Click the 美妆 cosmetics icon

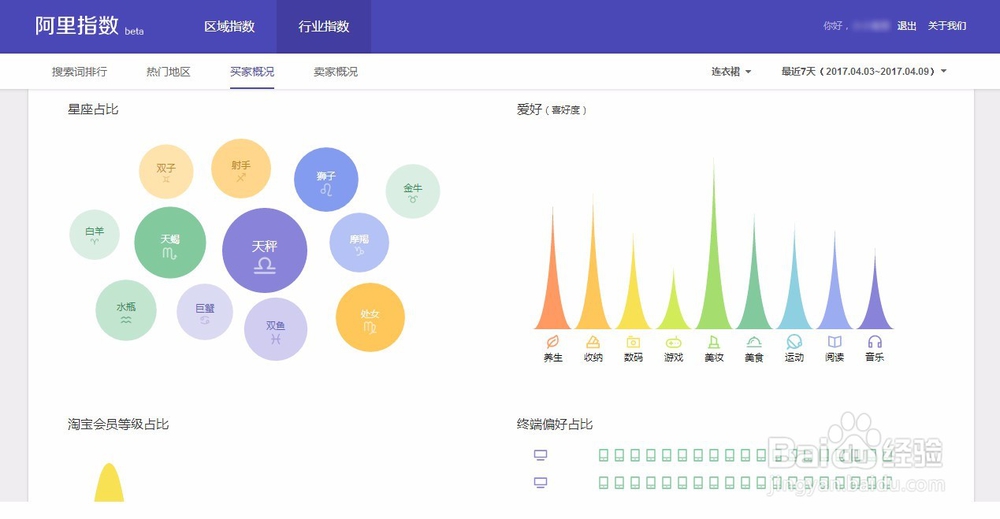click(x=714, y=342)
